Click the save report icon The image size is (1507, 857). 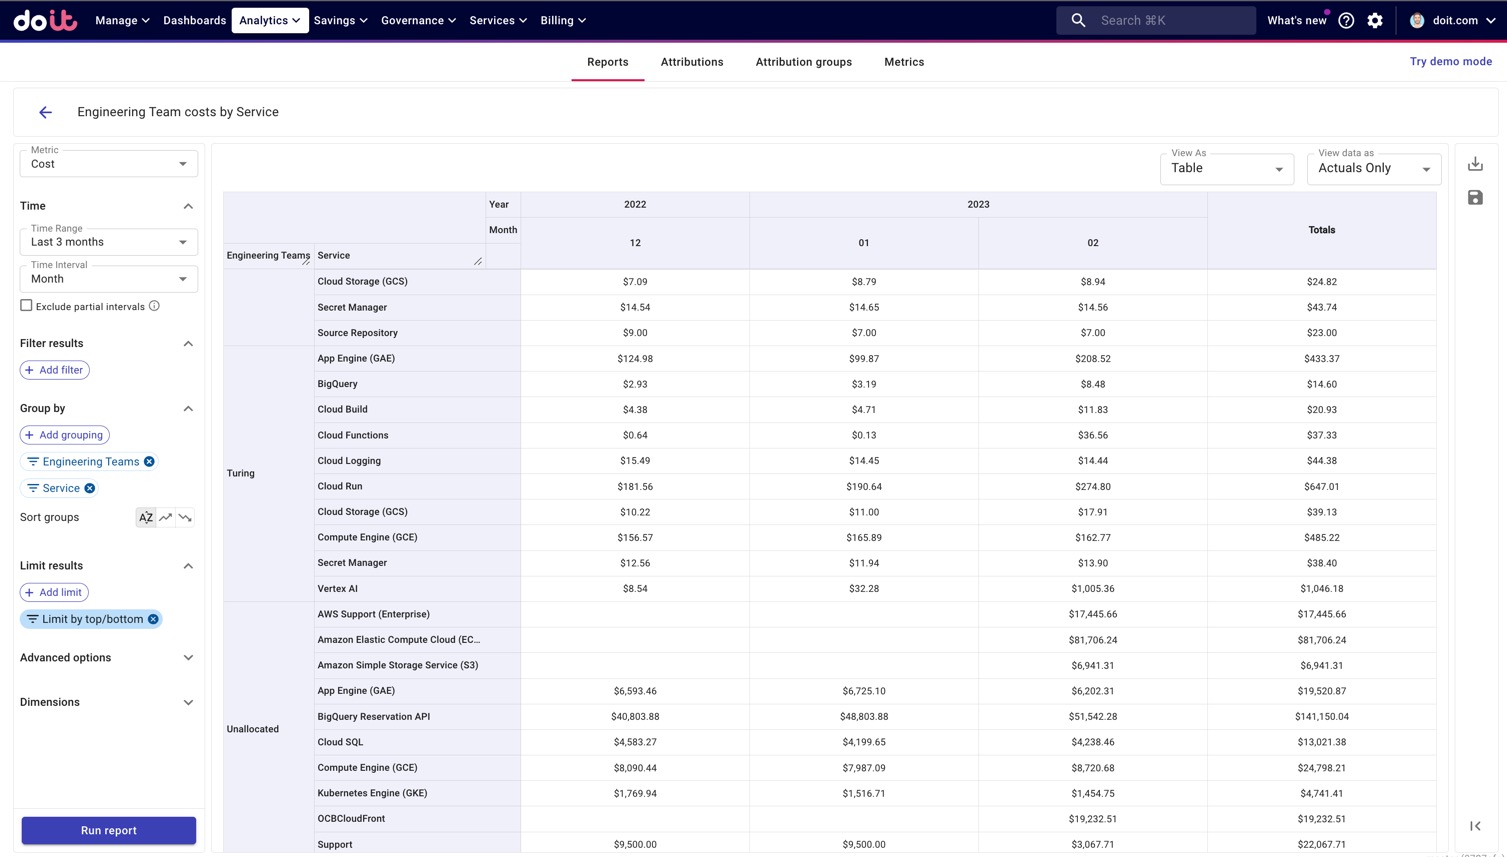1475,198
